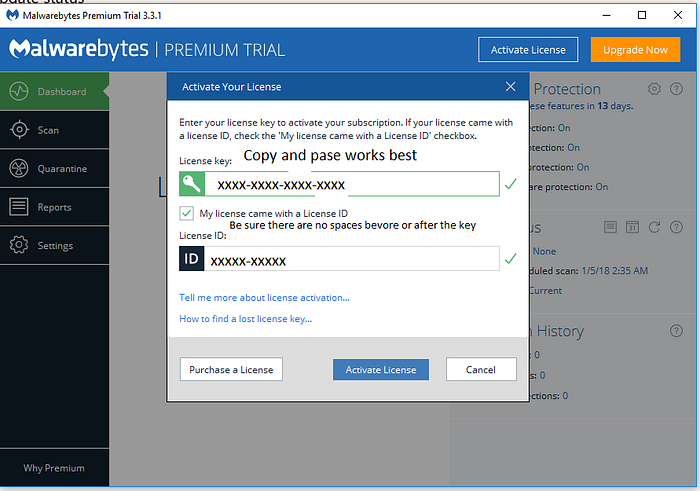This screenshot has width=700, height=491.
Task: Click the sidebar Settings gear icon
Action: [19, 245]
